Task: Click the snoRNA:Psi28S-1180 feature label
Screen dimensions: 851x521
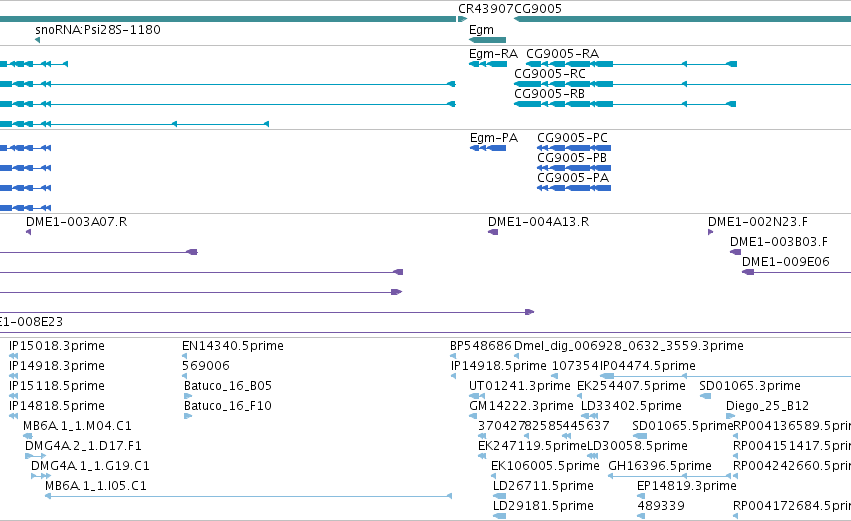Action: [x=98, y=30]
